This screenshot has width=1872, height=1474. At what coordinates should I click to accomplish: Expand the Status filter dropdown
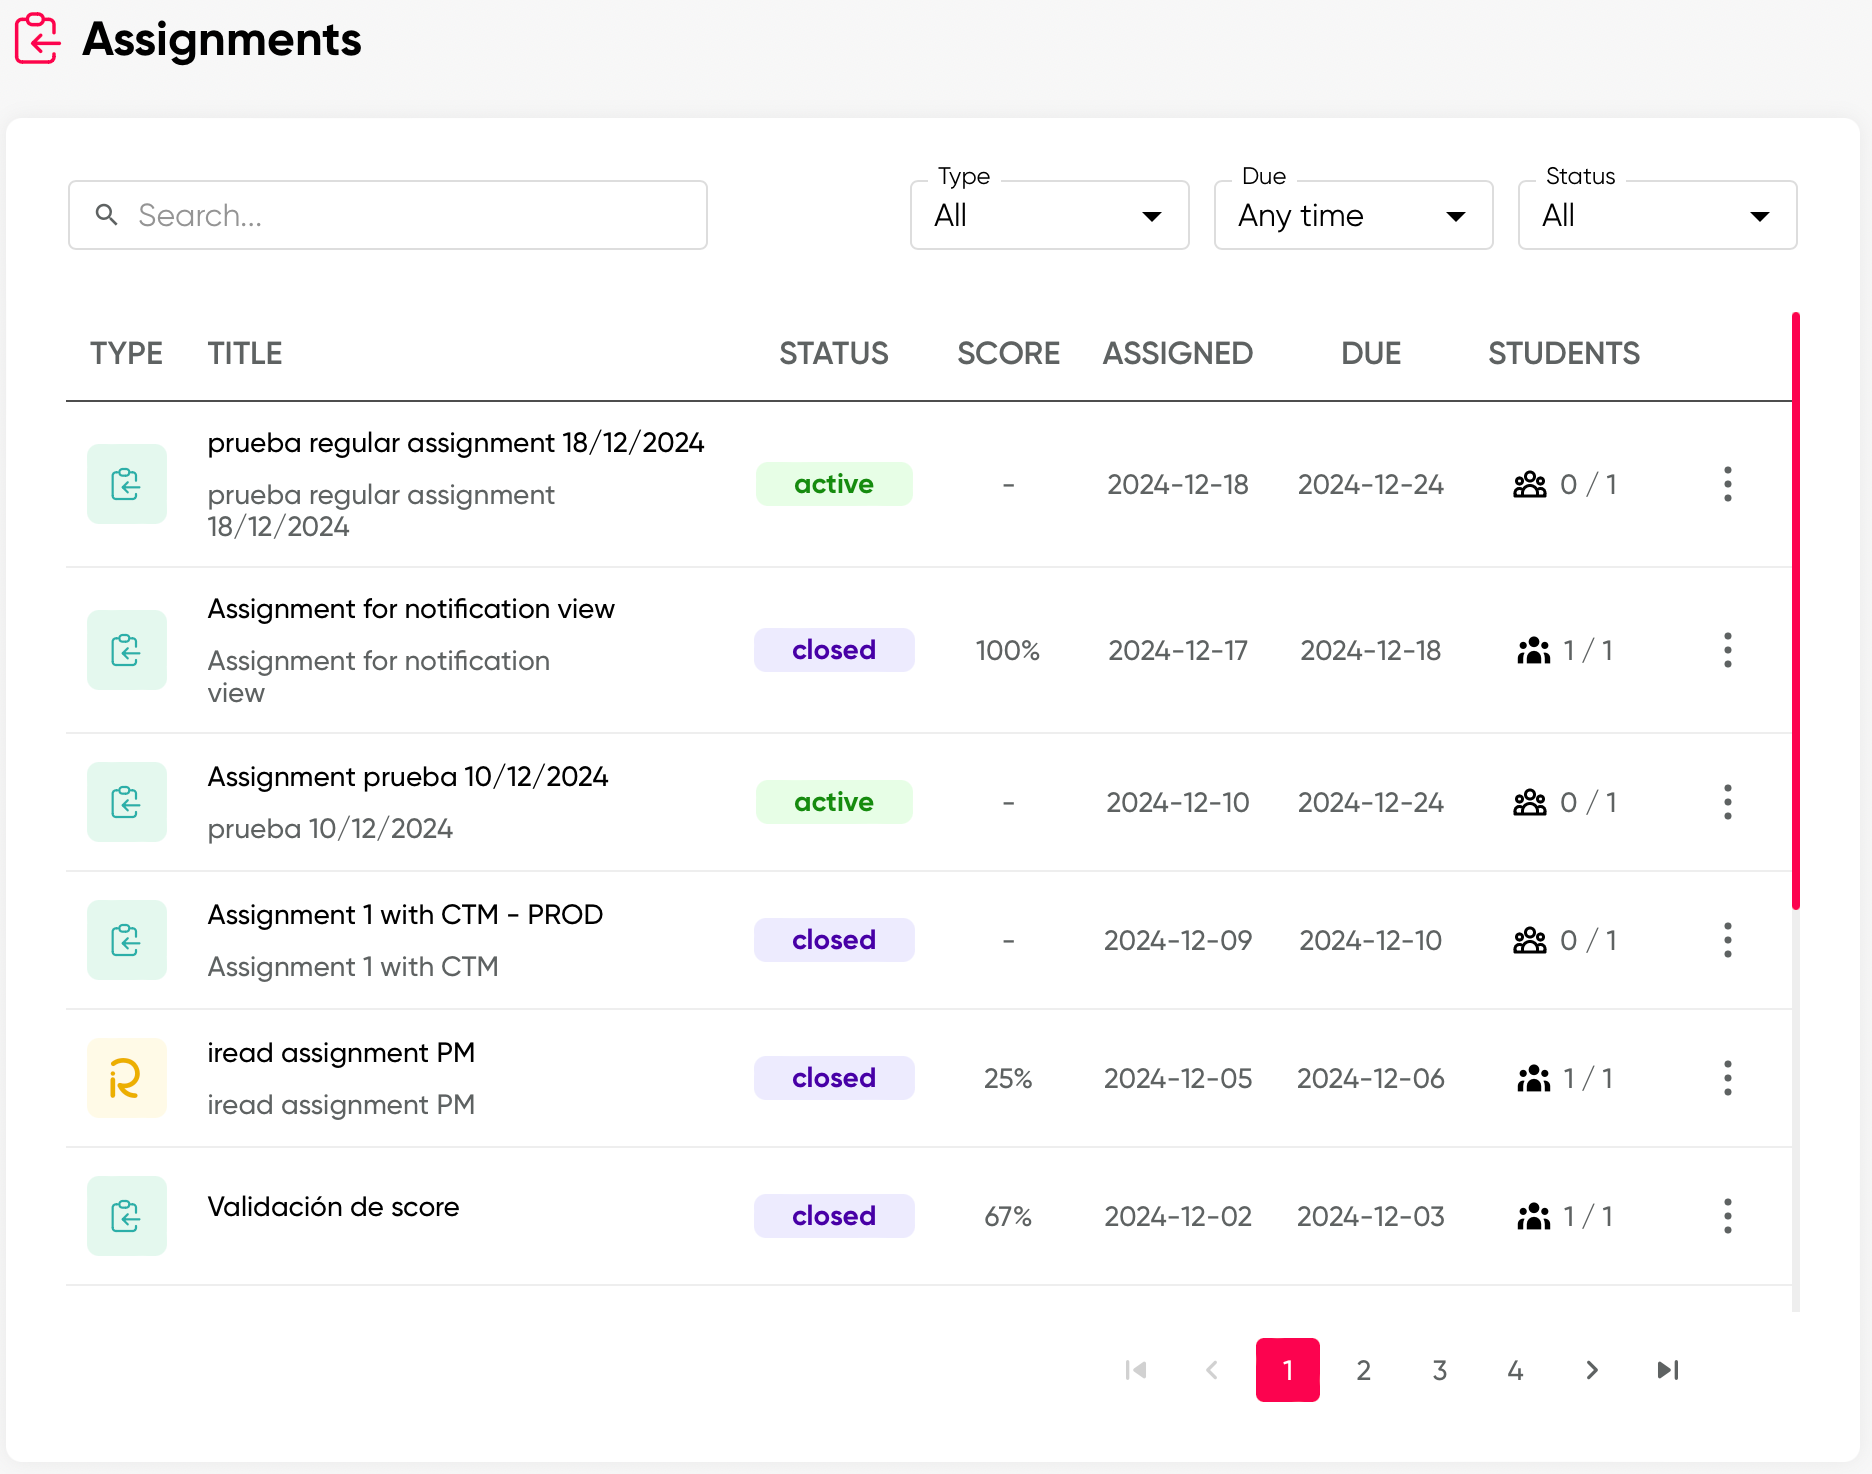point(1657,215)
